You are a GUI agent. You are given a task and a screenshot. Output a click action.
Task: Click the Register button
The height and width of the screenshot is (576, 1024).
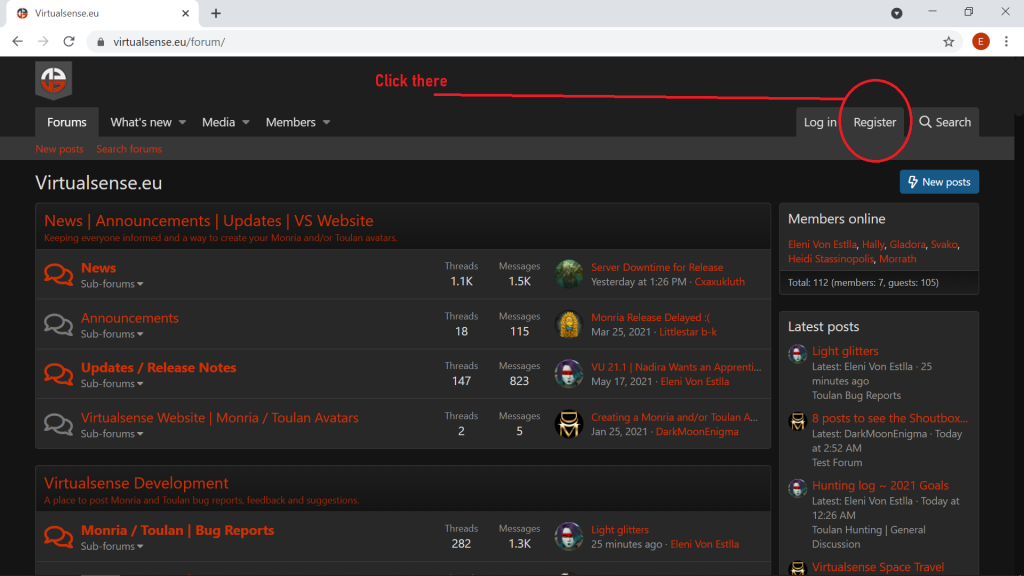click(x=874, y=122)
